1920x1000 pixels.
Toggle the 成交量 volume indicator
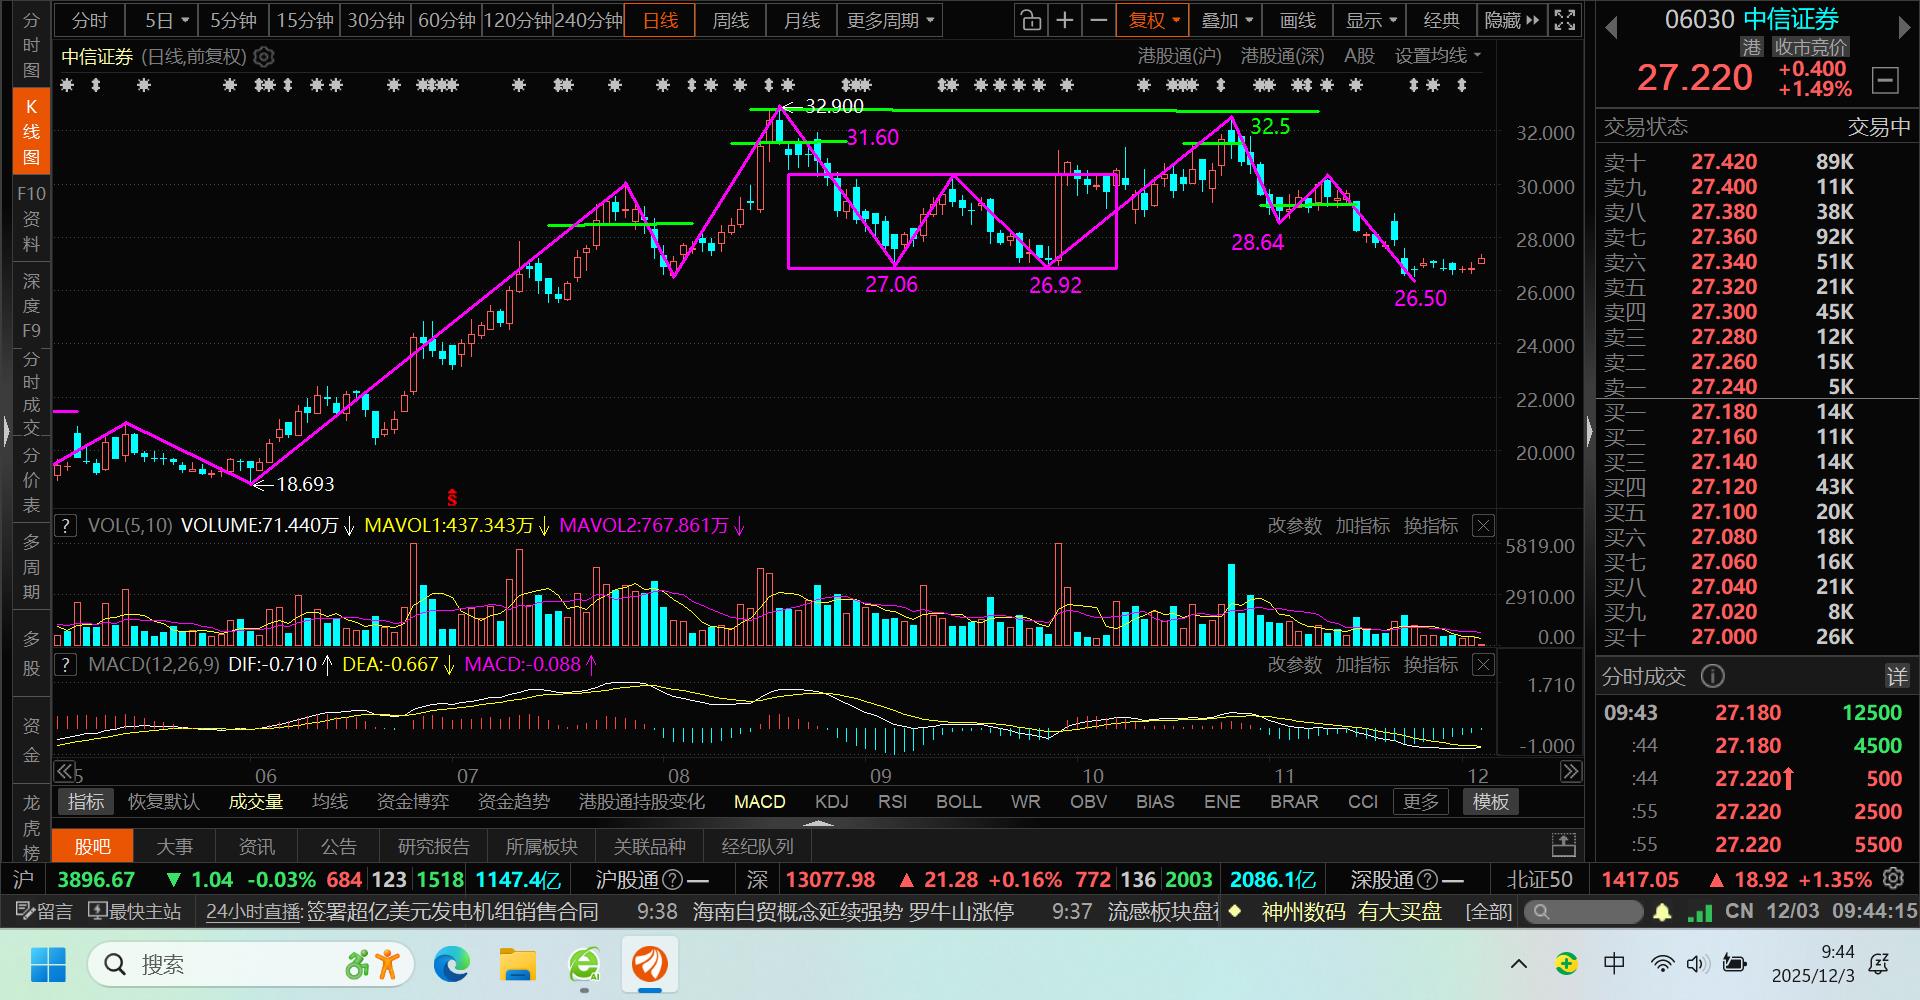tap(256, 802)
